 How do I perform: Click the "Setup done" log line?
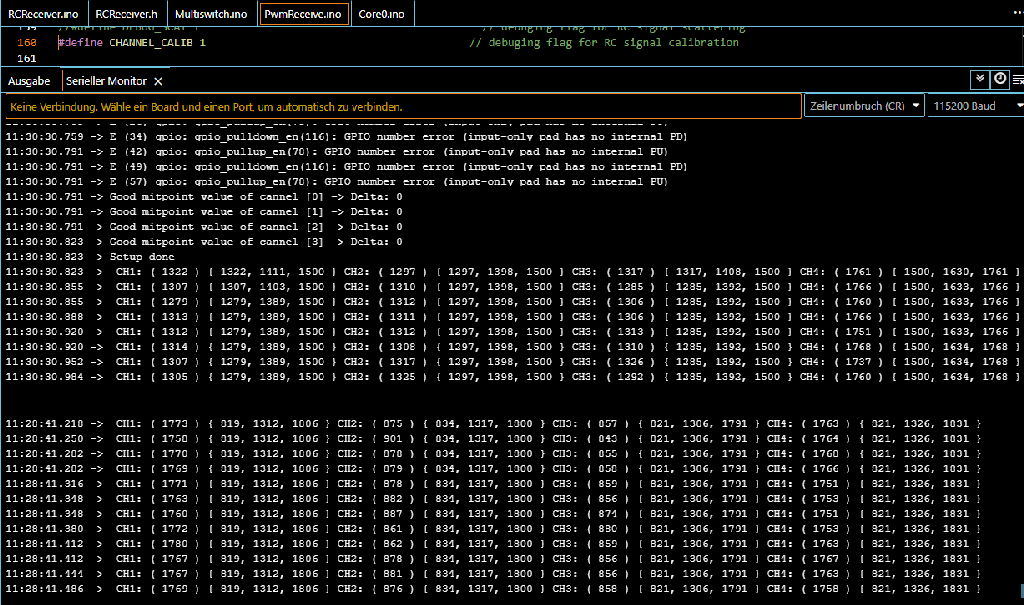141,257
